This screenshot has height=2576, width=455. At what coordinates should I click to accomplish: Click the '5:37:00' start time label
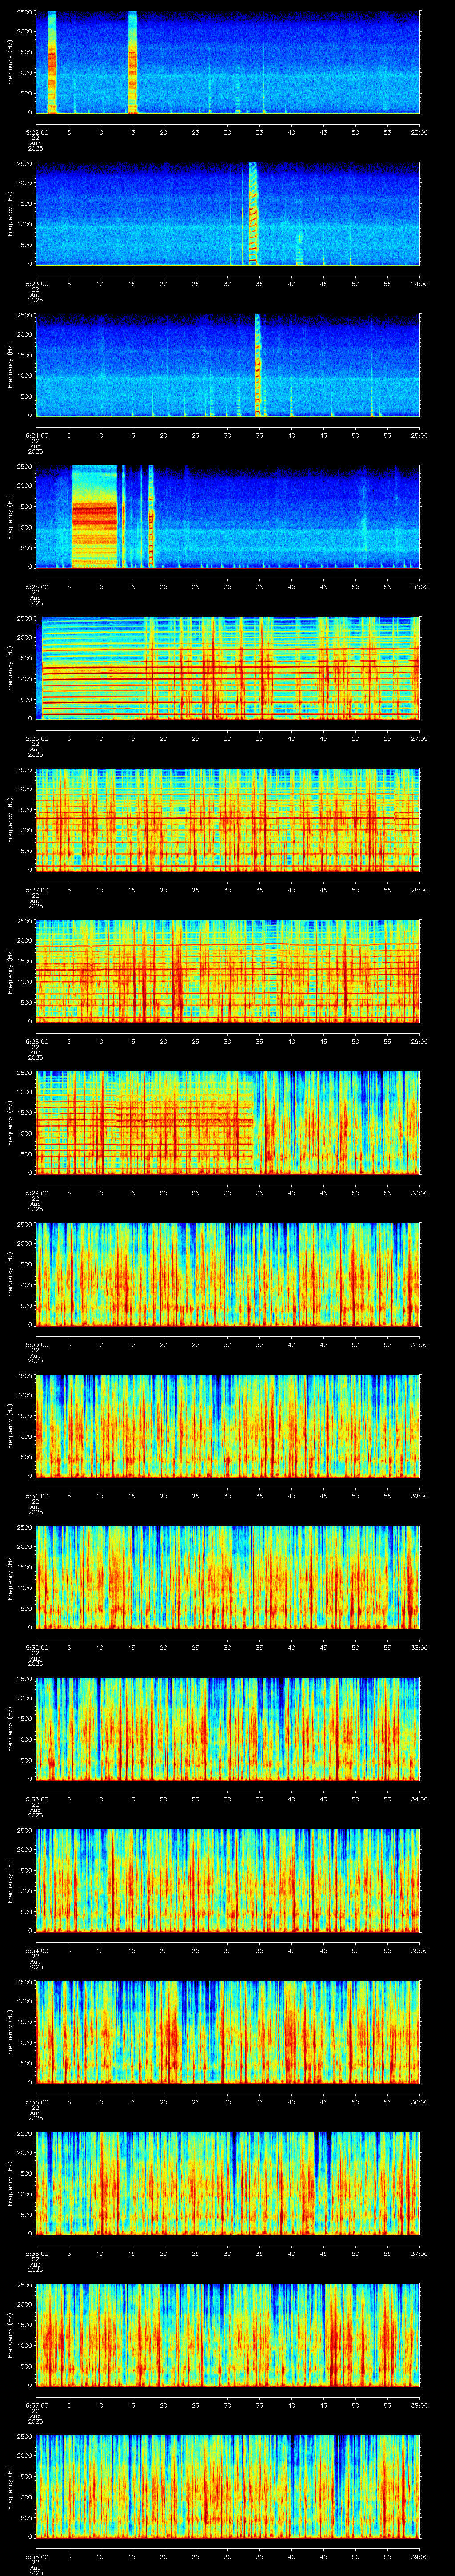(36, 2405)
